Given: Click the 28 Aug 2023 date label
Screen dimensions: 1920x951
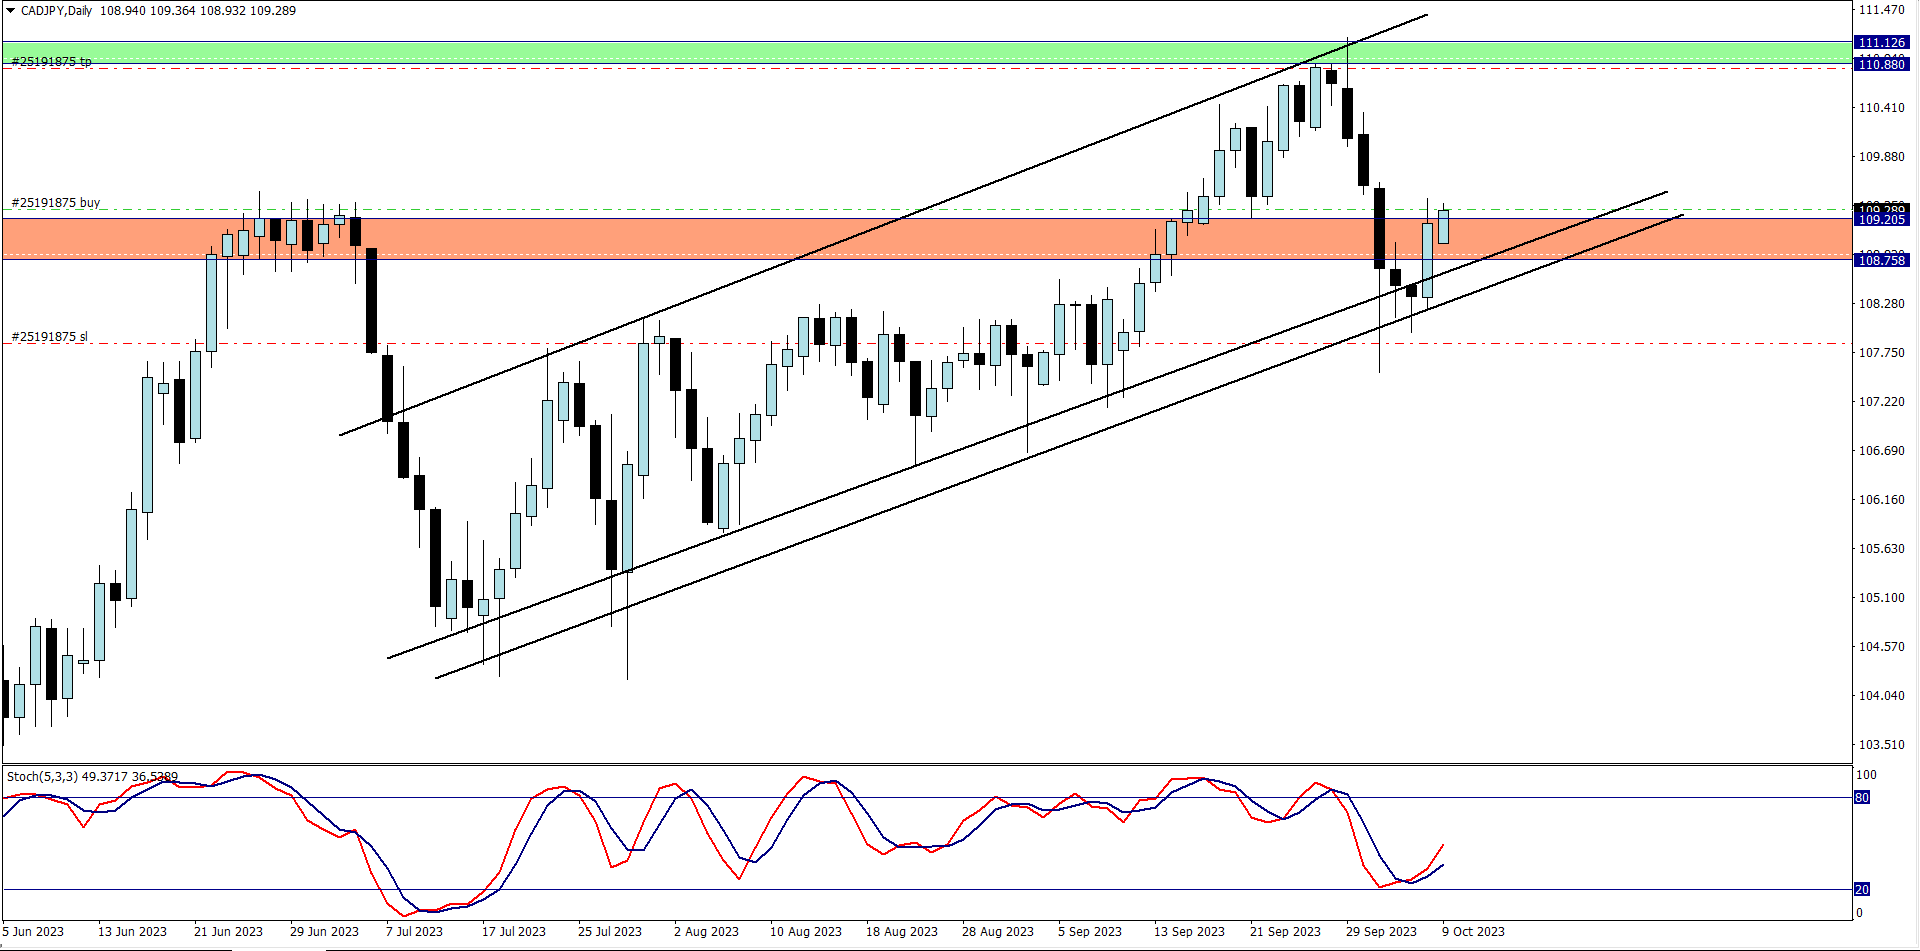Looking at the screenshot, I should coord(998,932).
